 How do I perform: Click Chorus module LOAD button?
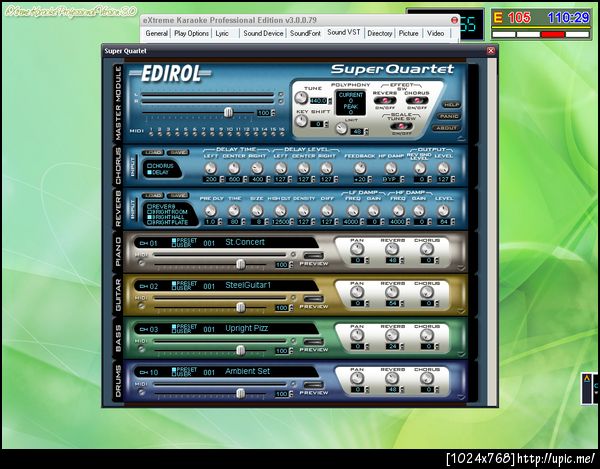tap(153, 153)
